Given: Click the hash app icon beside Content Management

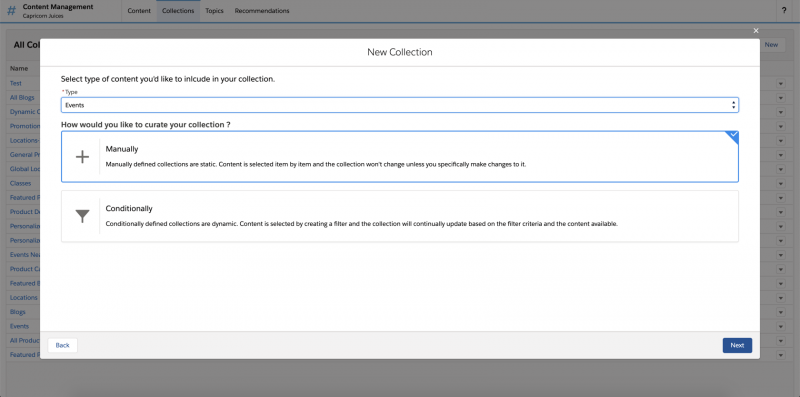Looking at the screenshot, I should (x=11, y=11).
